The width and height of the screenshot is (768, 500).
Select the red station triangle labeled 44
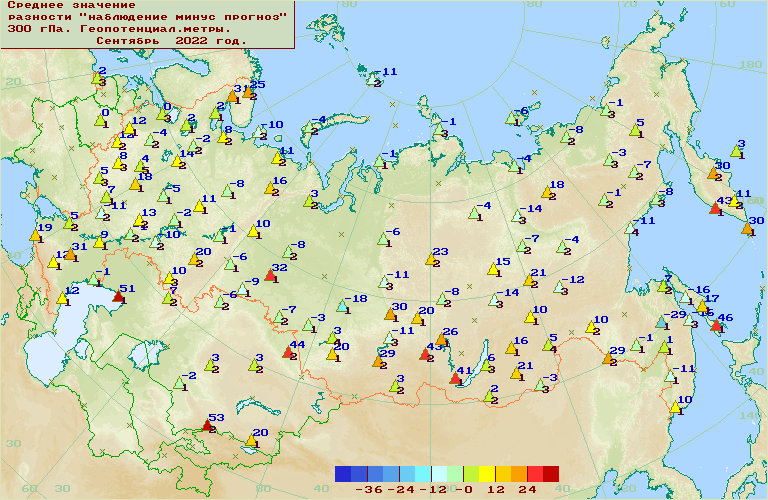coord(288,352)
